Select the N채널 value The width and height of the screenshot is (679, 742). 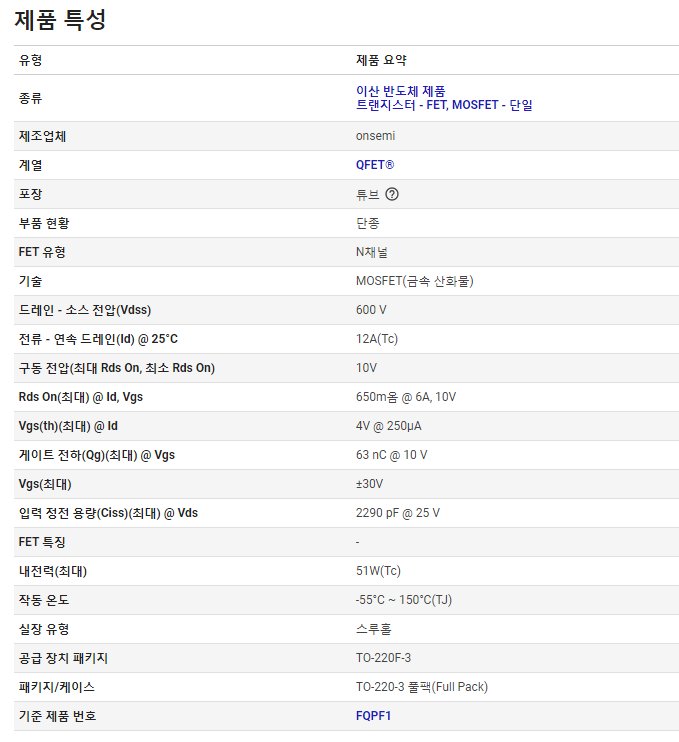(372, 252)
